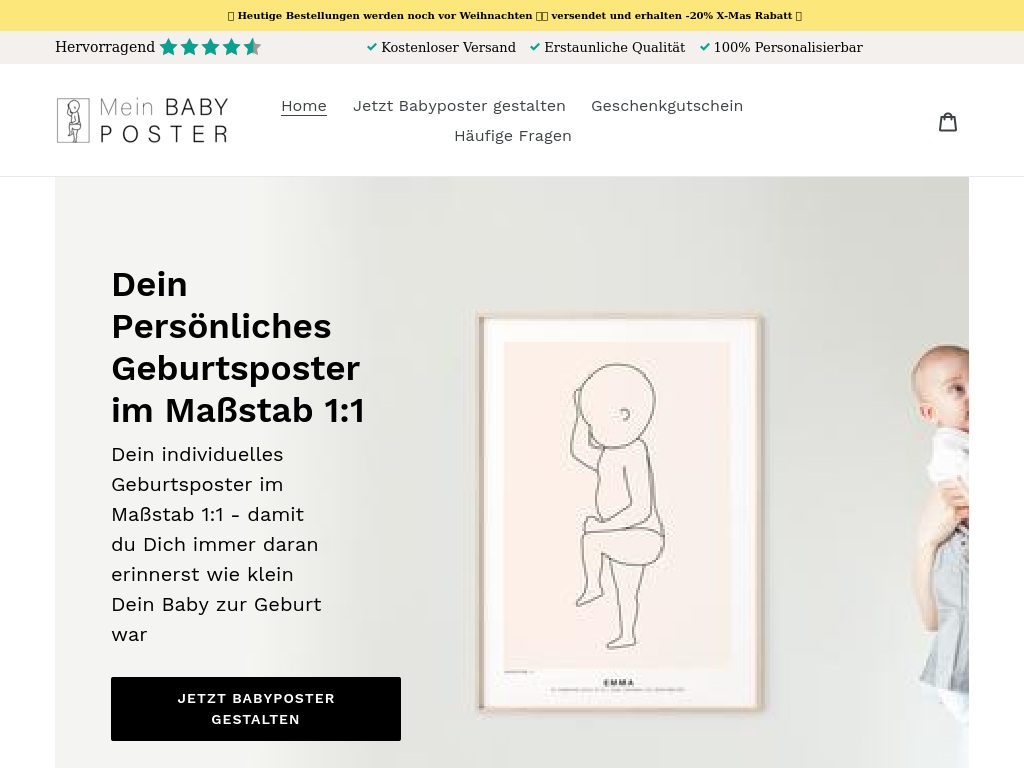The height and width of the screenshot is (768, 1024).
Task: Click the half-filled fifth rating star
Action: tap(252, 47)
